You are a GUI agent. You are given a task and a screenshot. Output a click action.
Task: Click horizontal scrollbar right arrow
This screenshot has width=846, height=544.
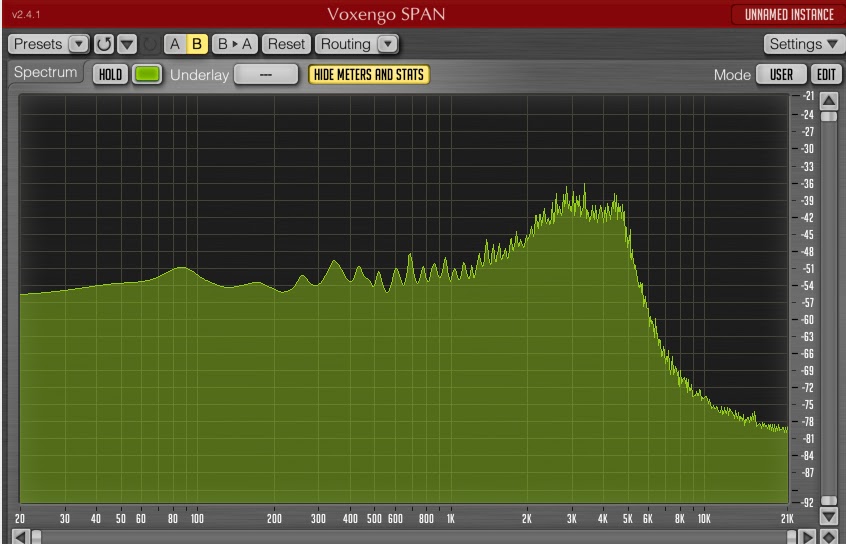tap(808, 537)
